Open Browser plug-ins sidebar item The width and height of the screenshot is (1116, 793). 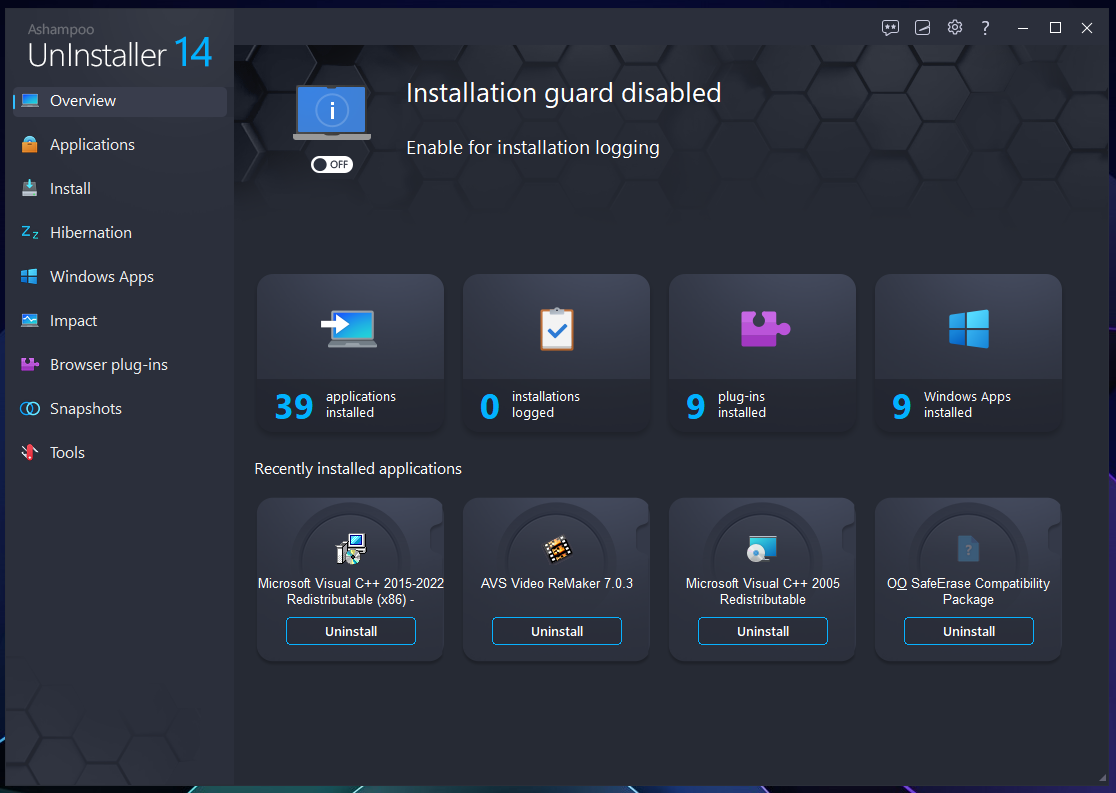(108, 365)
